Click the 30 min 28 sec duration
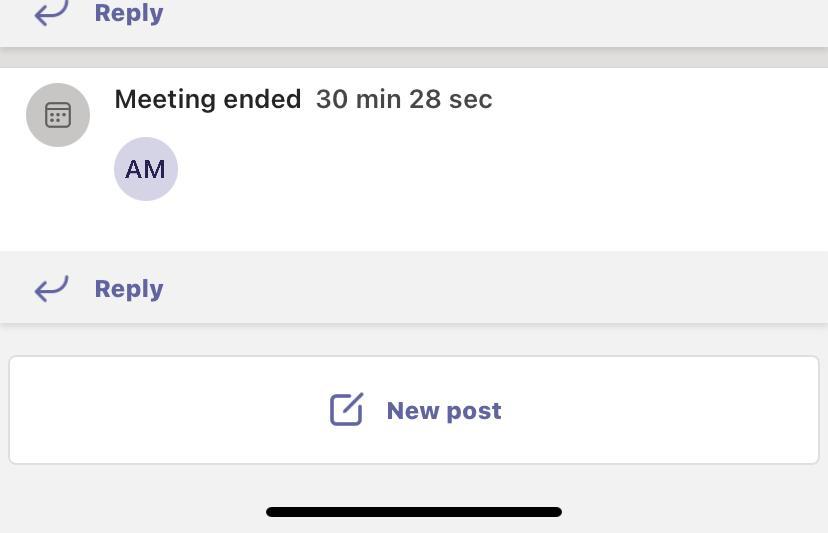Viewport: 828px width, 533px height. (404, 99)
